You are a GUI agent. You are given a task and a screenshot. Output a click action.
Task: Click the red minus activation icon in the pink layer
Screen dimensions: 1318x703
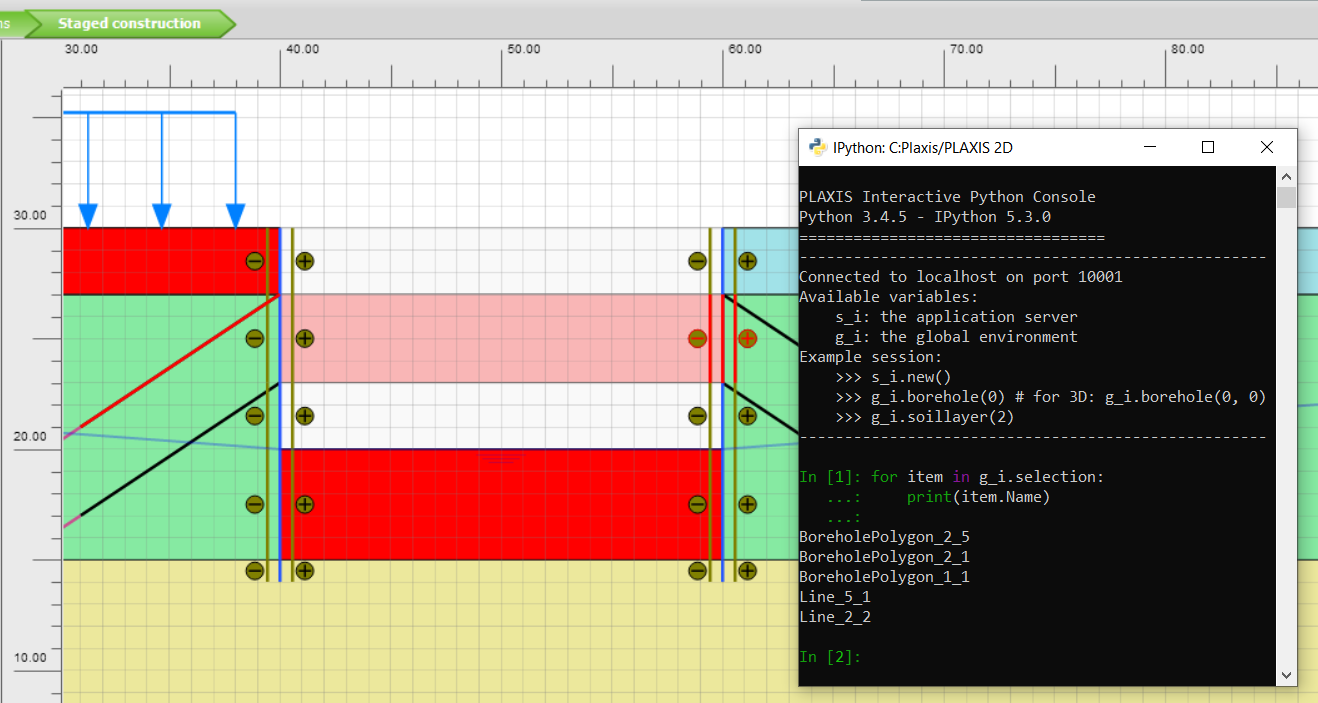[697, 338]
